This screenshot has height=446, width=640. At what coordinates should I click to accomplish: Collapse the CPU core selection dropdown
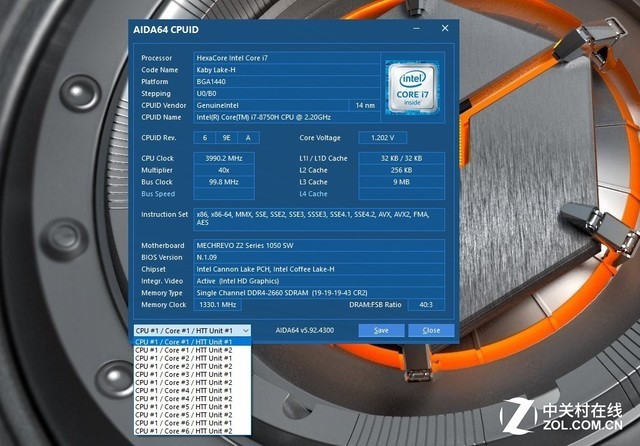point(246,331)
